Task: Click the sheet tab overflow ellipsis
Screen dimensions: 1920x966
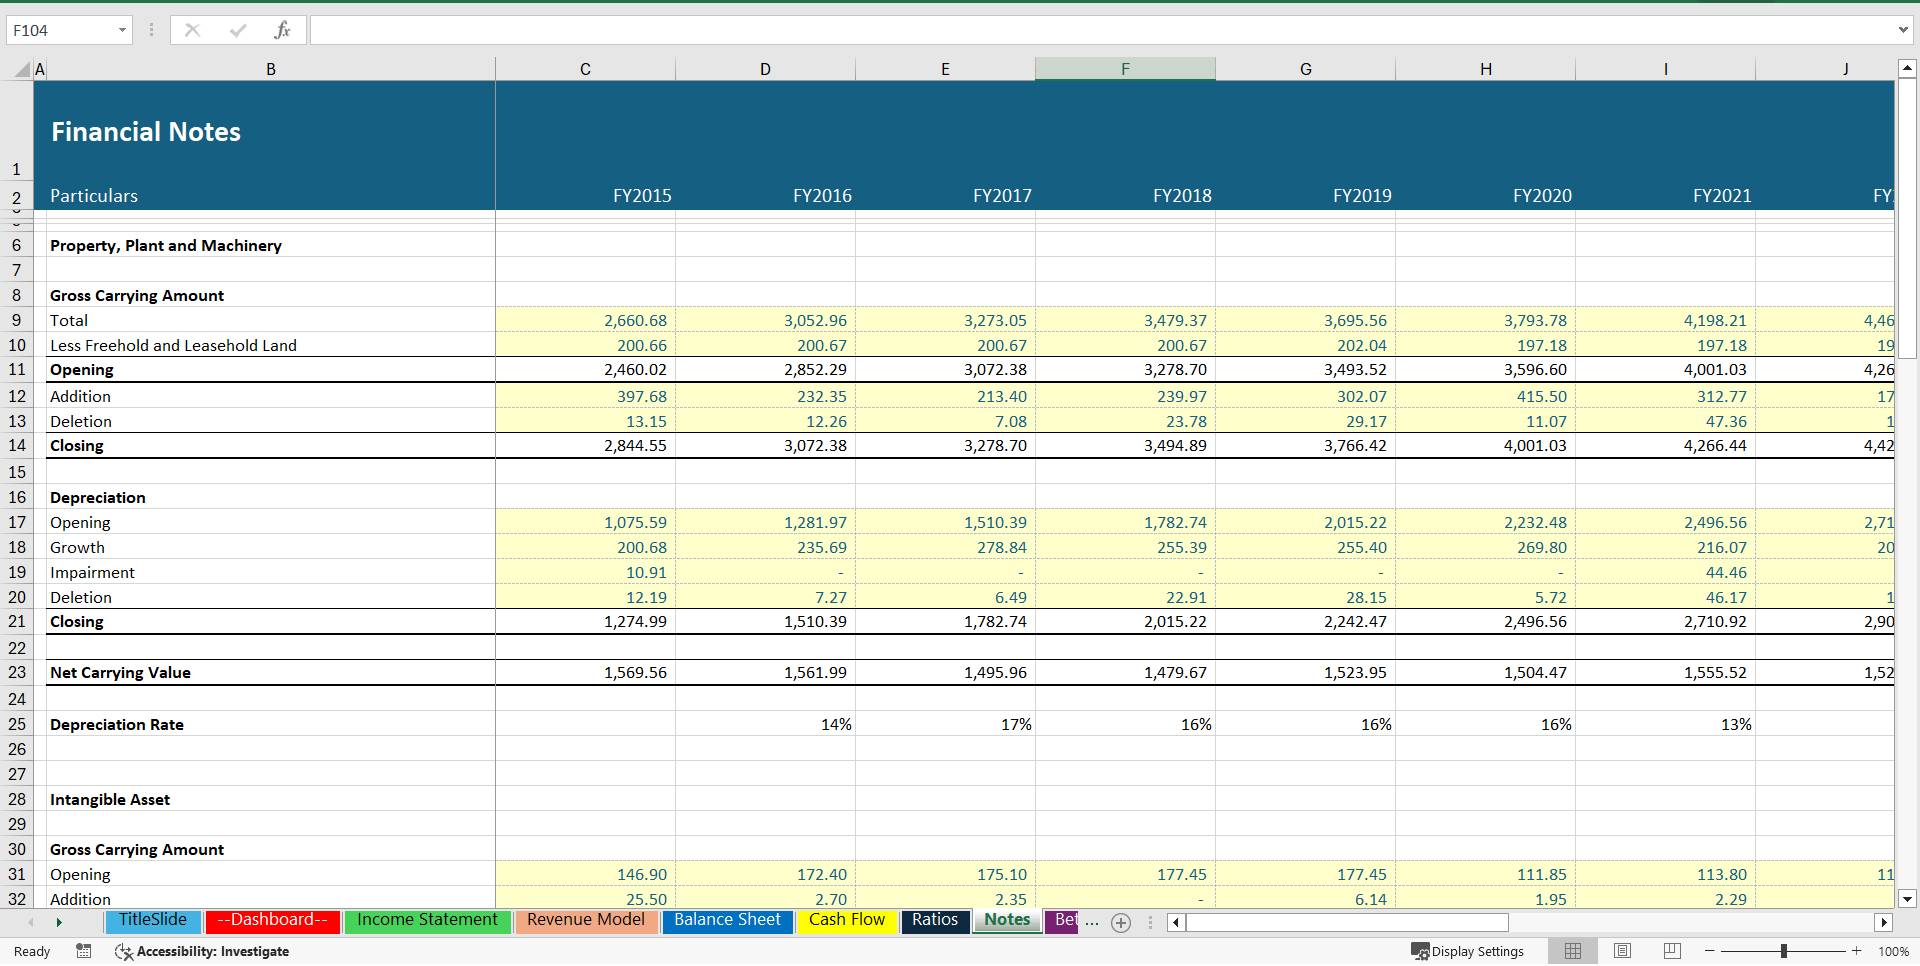Action: click(x=1092, y=923)
